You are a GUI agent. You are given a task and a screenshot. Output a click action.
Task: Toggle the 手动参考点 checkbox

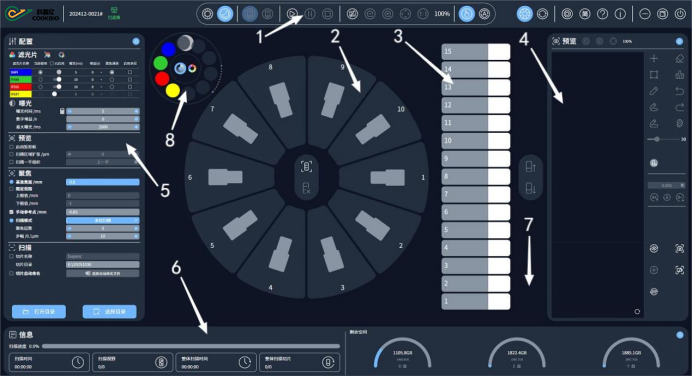click(11, 212)
